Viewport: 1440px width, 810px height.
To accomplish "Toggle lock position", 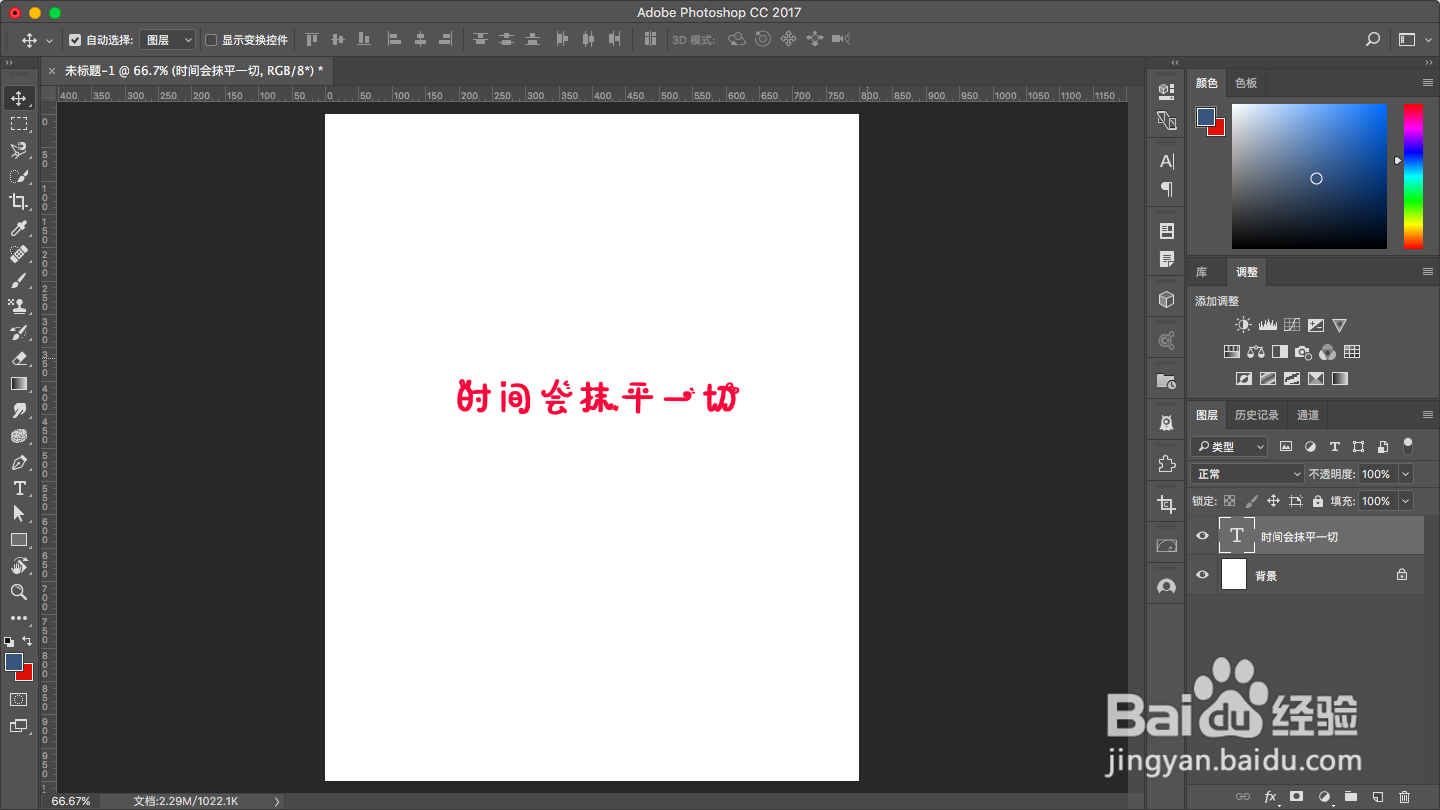I will [1273, 501].
